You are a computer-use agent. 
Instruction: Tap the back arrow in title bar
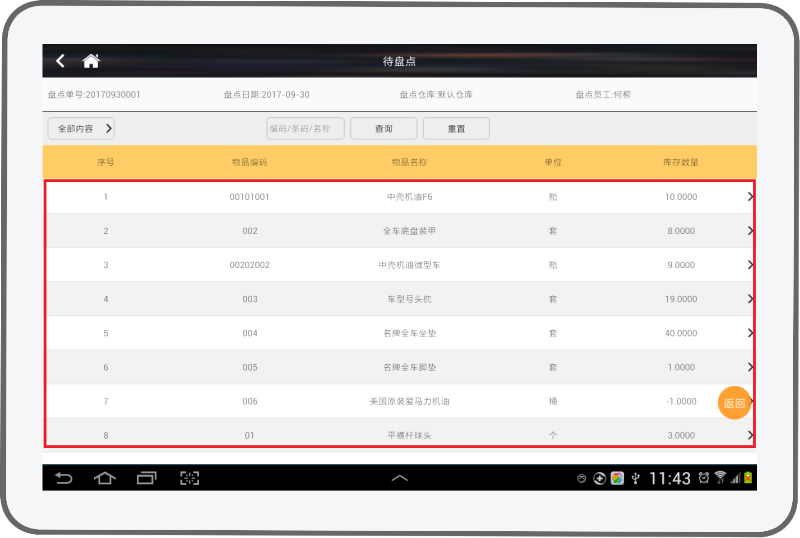(61, 61)
